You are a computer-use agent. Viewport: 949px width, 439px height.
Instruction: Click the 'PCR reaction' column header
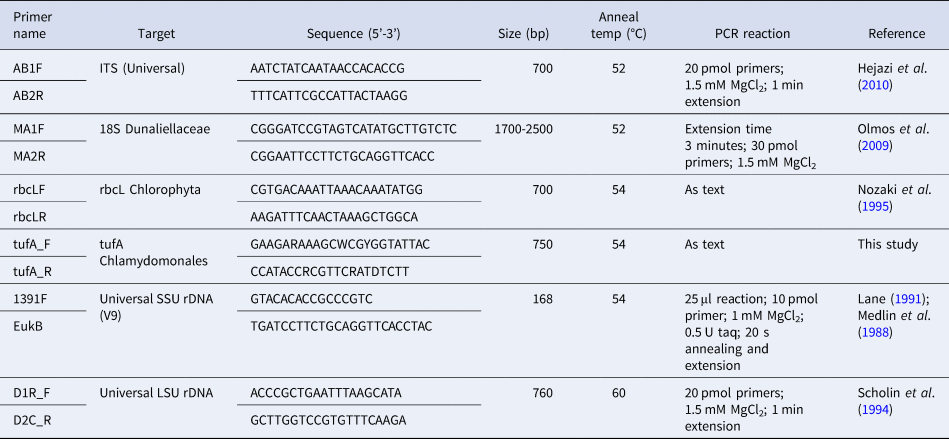coord(752,33)
